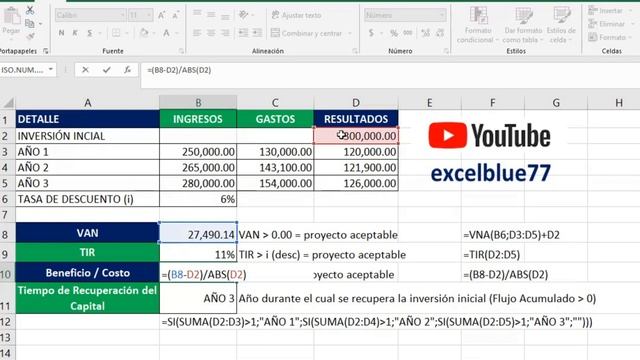Apply thousands separator 000 icon
Screen dimensions: 640x360
tap(408, 33)
